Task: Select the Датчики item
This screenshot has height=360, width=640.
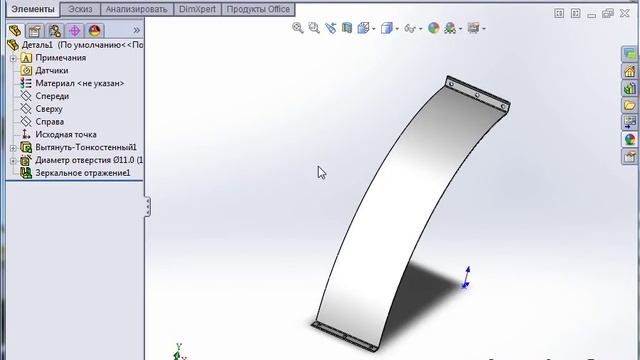Action: click(x=52, y=71)
